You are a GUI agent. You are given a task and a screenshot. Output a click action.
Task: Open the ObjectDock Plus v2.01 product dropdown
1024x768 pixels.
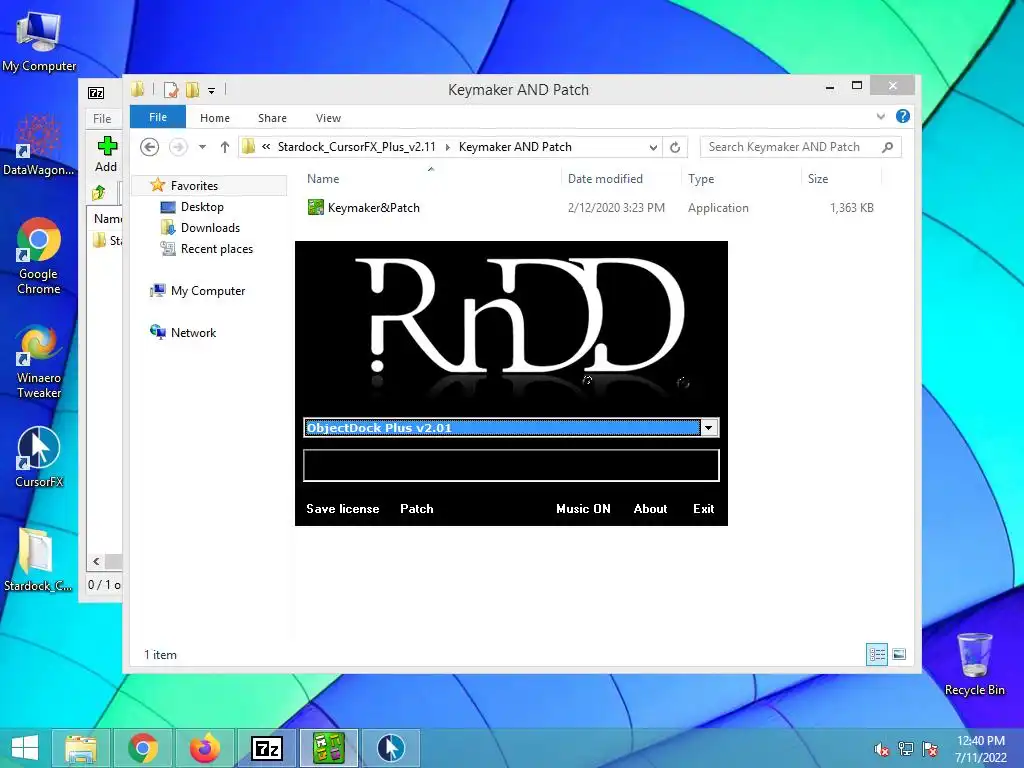709,428
